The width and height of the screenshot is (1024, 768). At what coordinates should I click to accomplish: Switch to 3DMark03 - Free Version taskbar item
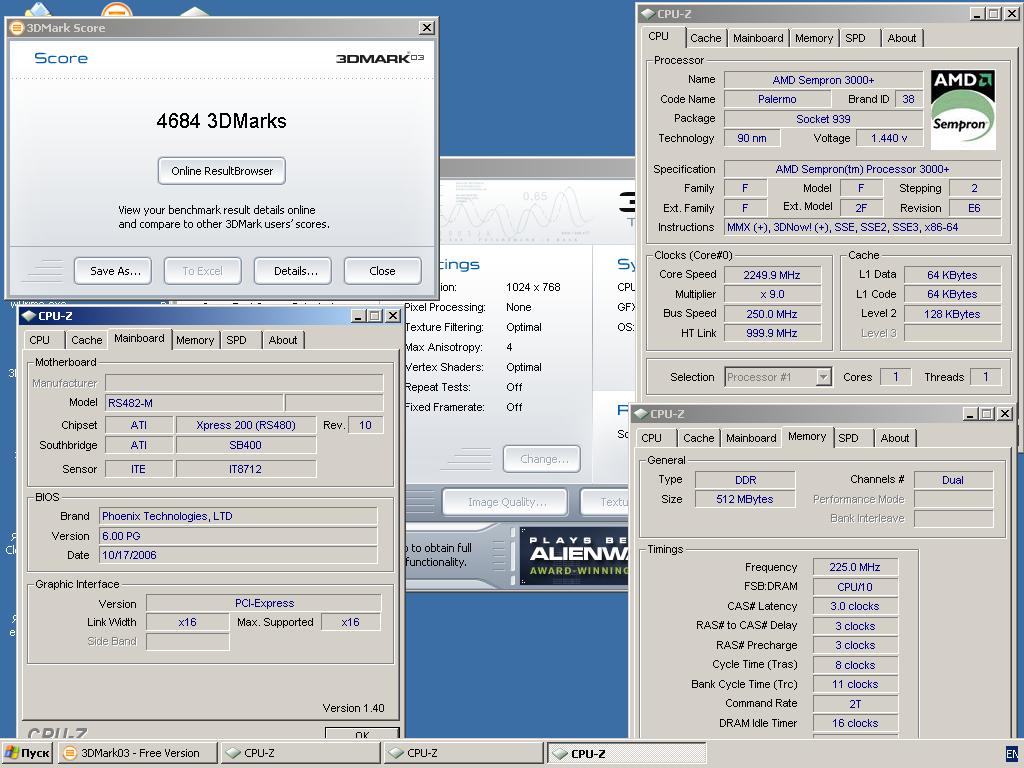tap(137, 753)
